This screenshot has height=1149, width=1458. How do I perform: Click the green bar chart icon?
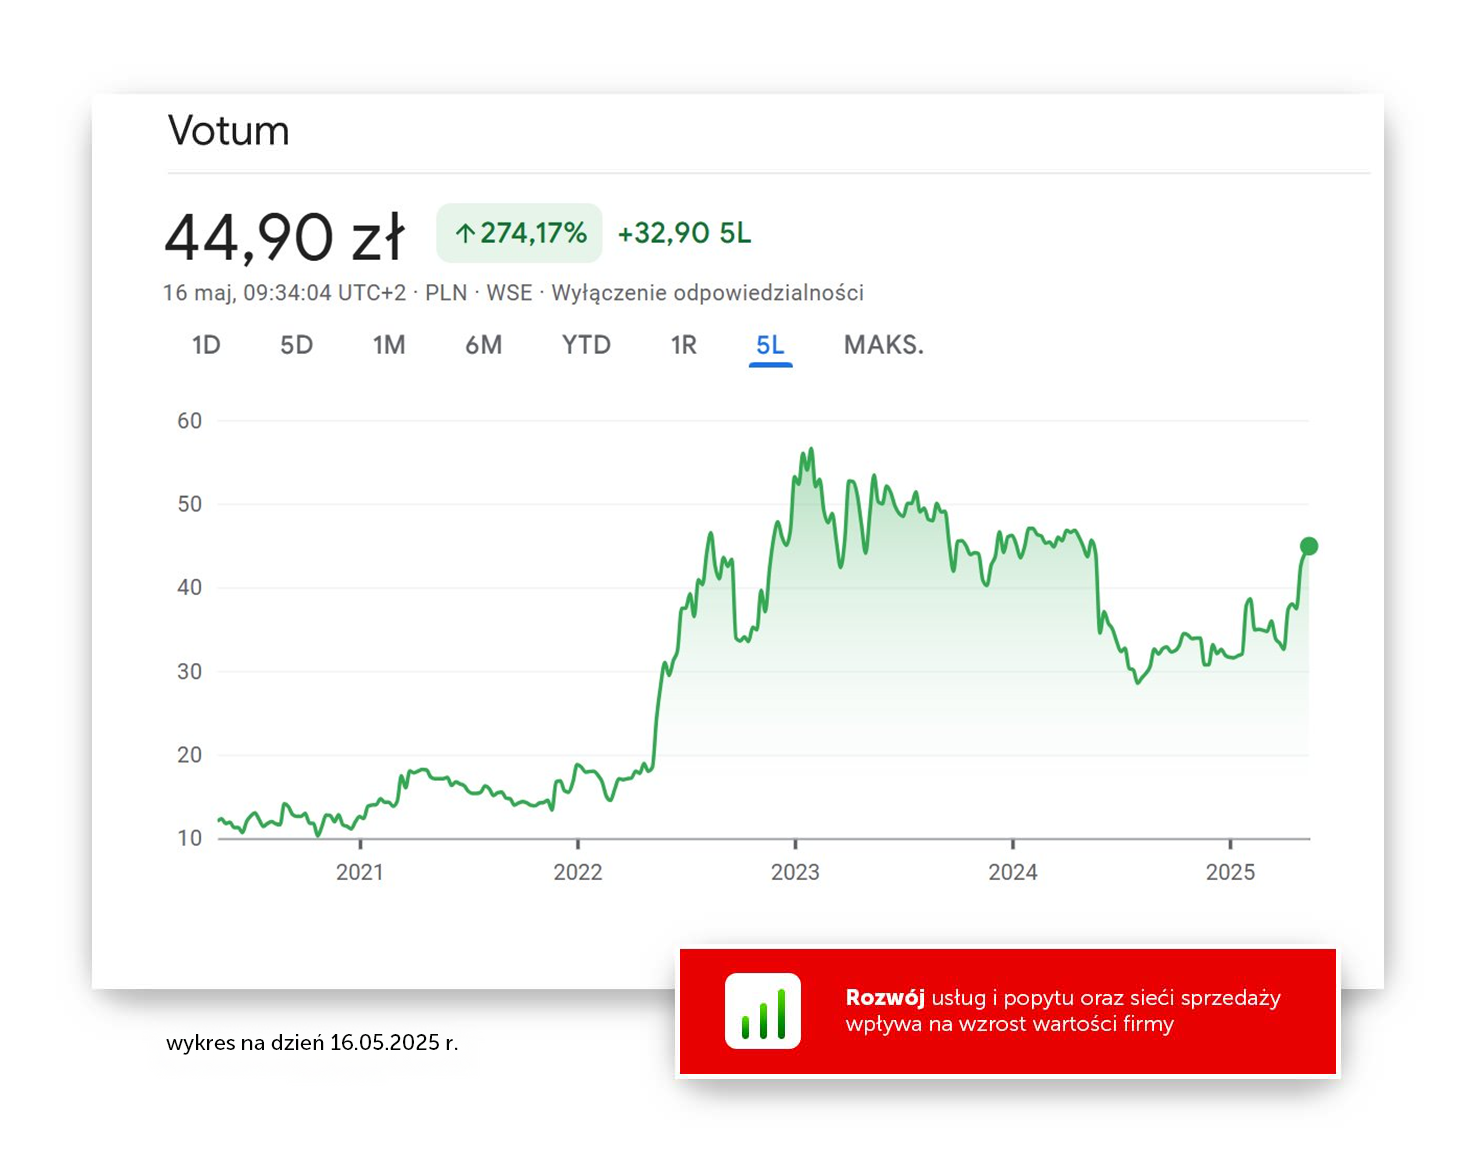(x=763, y=1011)
